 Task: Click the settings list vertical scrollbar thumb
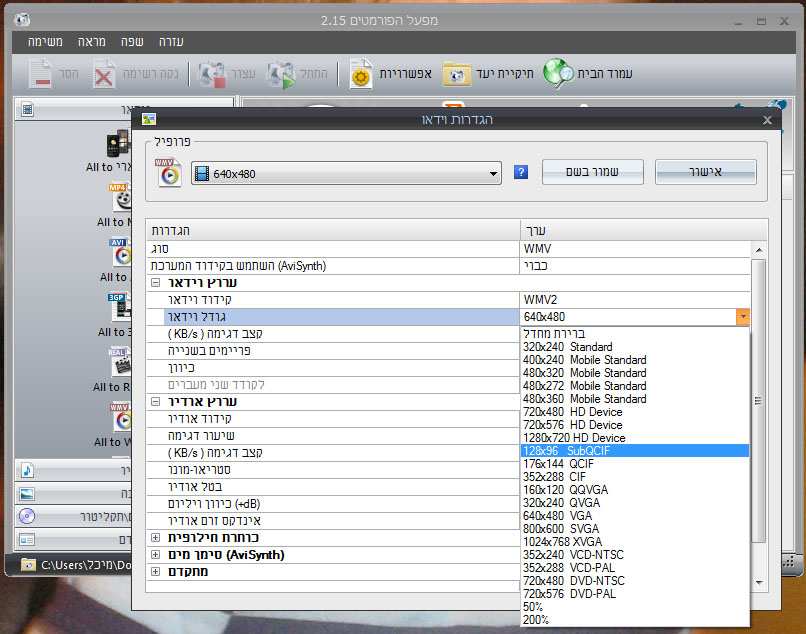pos(759,401)
